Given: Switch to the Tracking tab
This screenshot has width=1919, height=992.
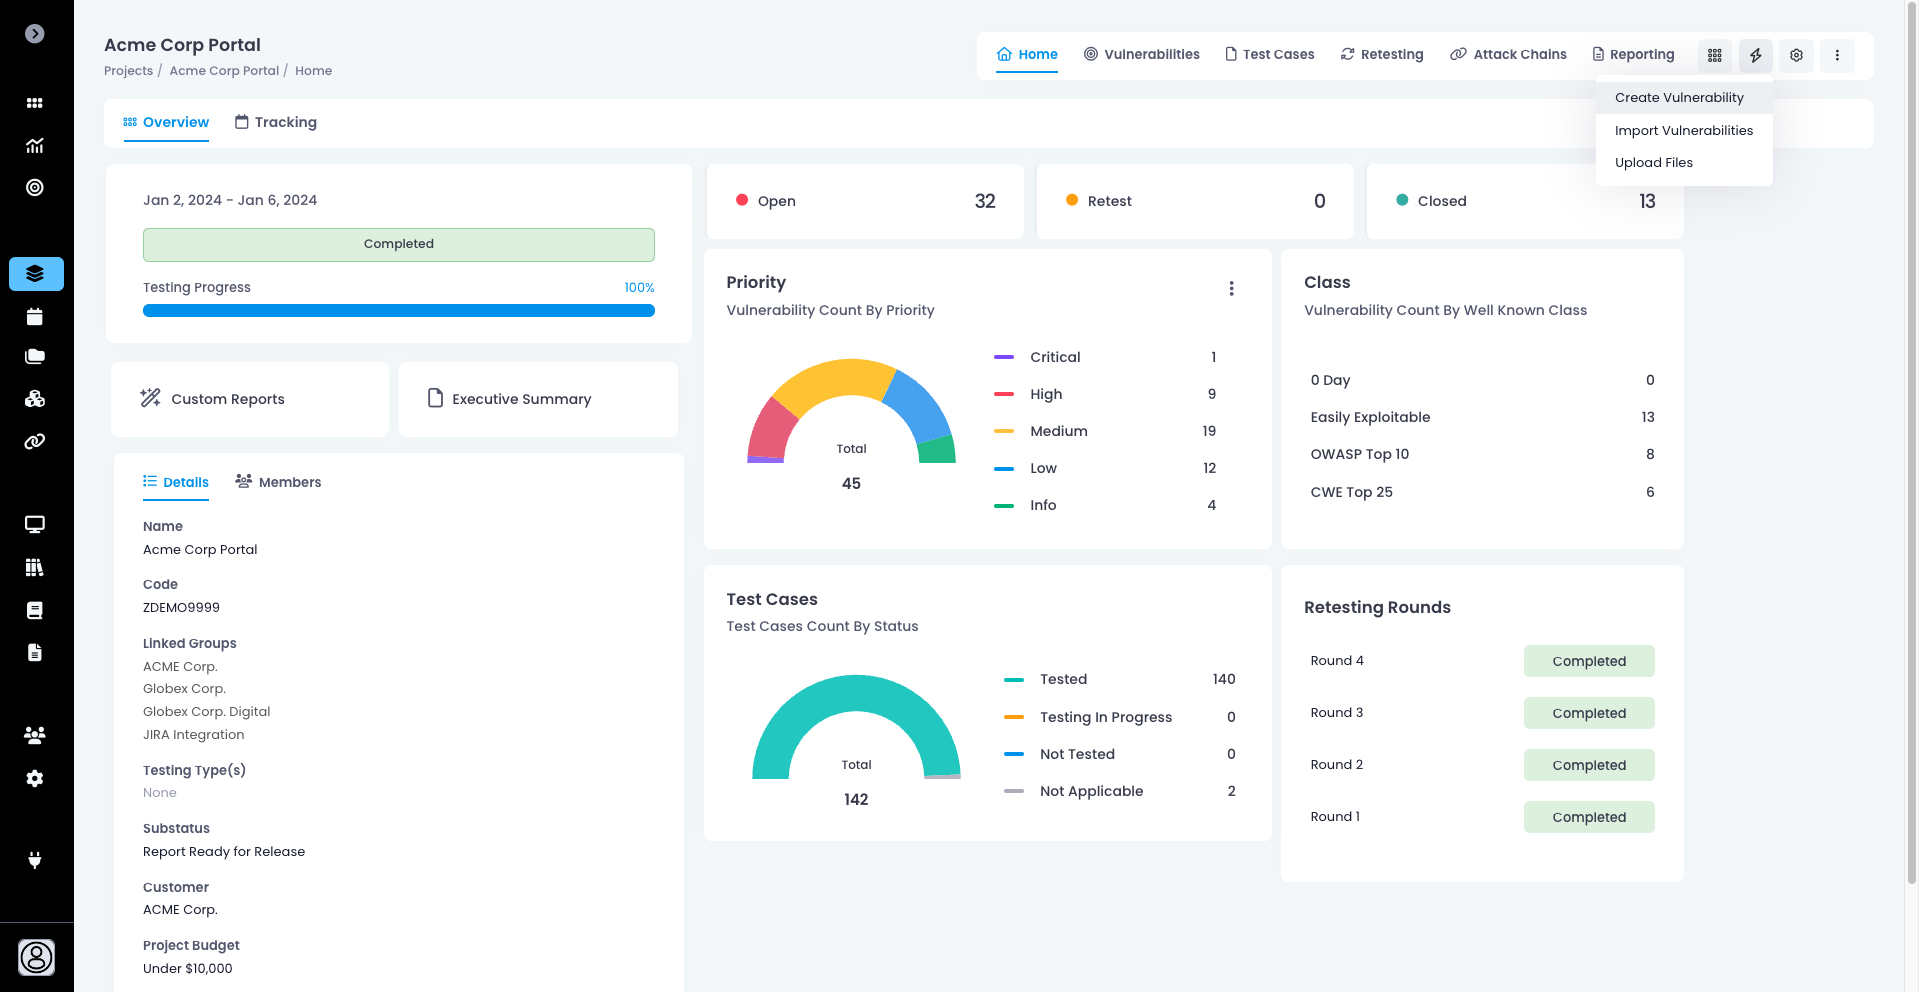Looking at the screenshot, I should pos(276,122).
